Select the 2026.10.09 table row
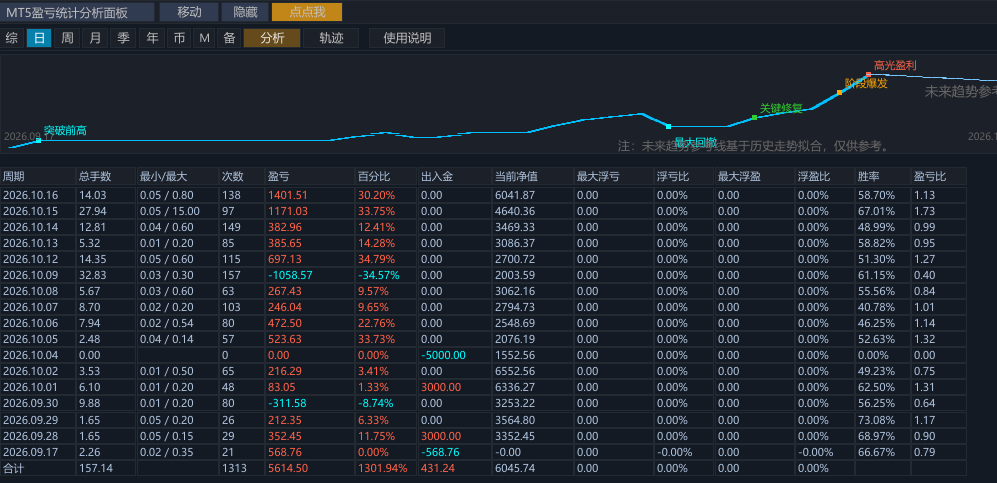 click(x=483, y=275)
